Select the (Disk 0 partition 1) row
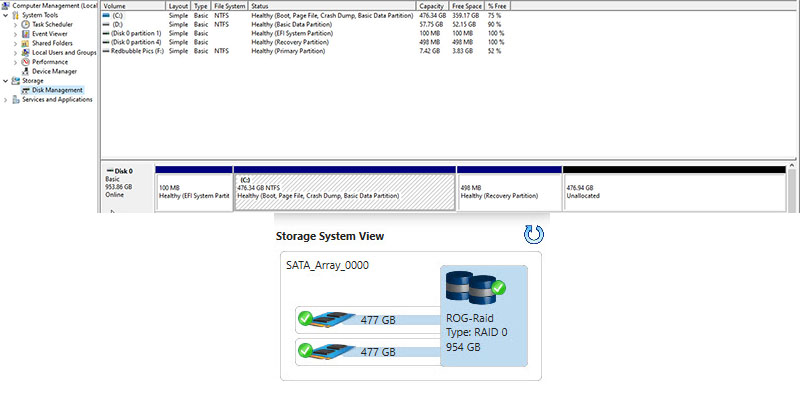This screenshot has width=800, height=395. tap(306, 33)
